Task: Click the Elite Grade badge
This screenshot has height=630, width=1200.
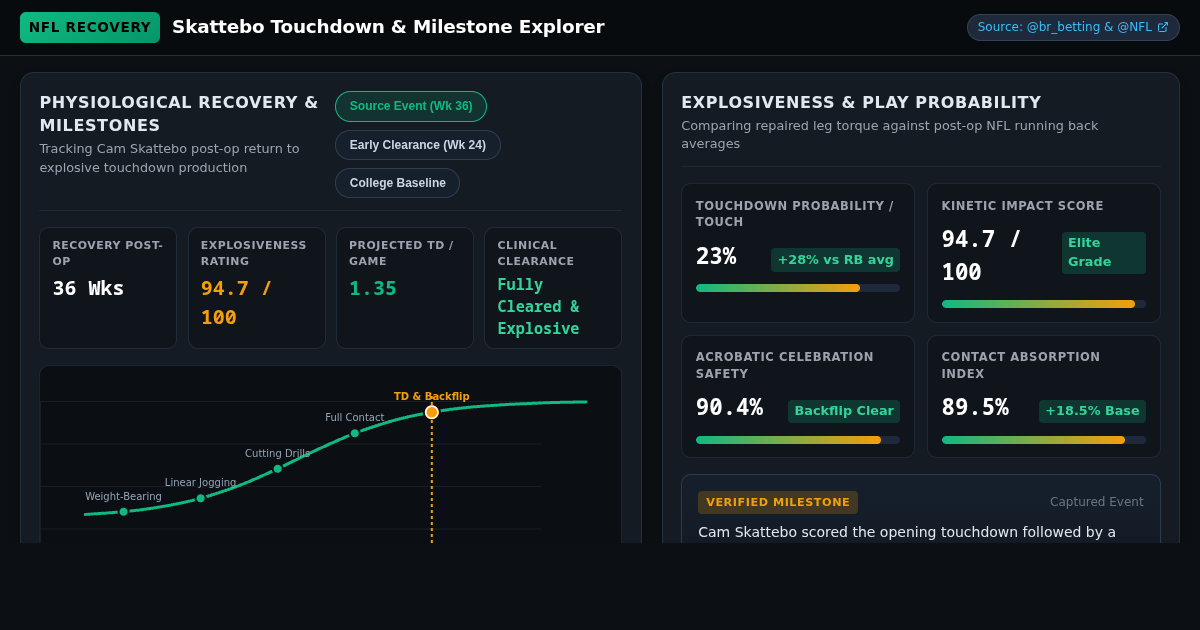Action: coord(1104,253)
